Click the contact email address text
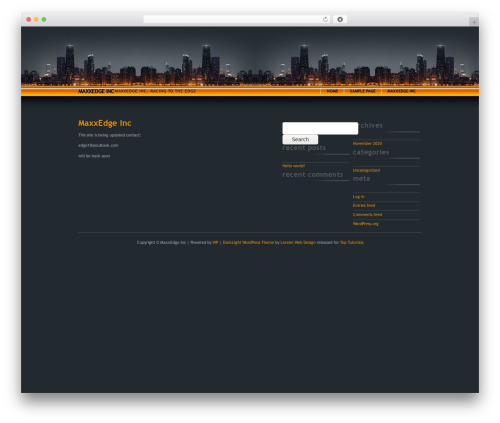Viewport: 500px width, 423px height. 98,145
